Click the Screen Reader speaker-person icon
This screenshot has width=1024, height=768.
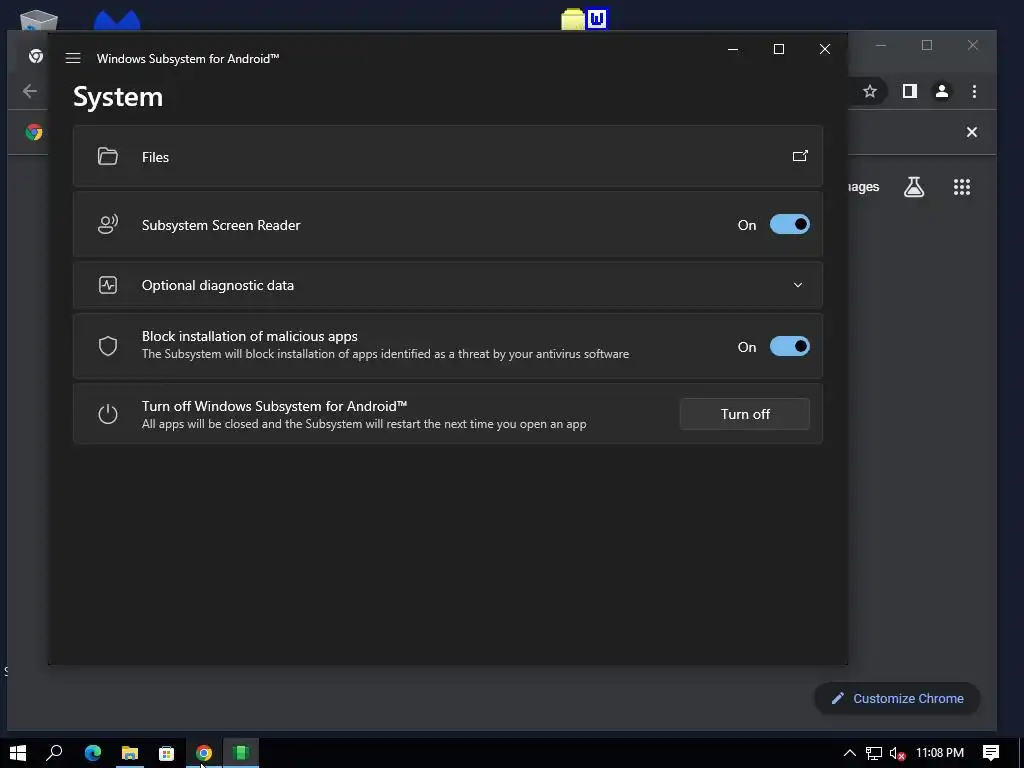tap(108, 225)
